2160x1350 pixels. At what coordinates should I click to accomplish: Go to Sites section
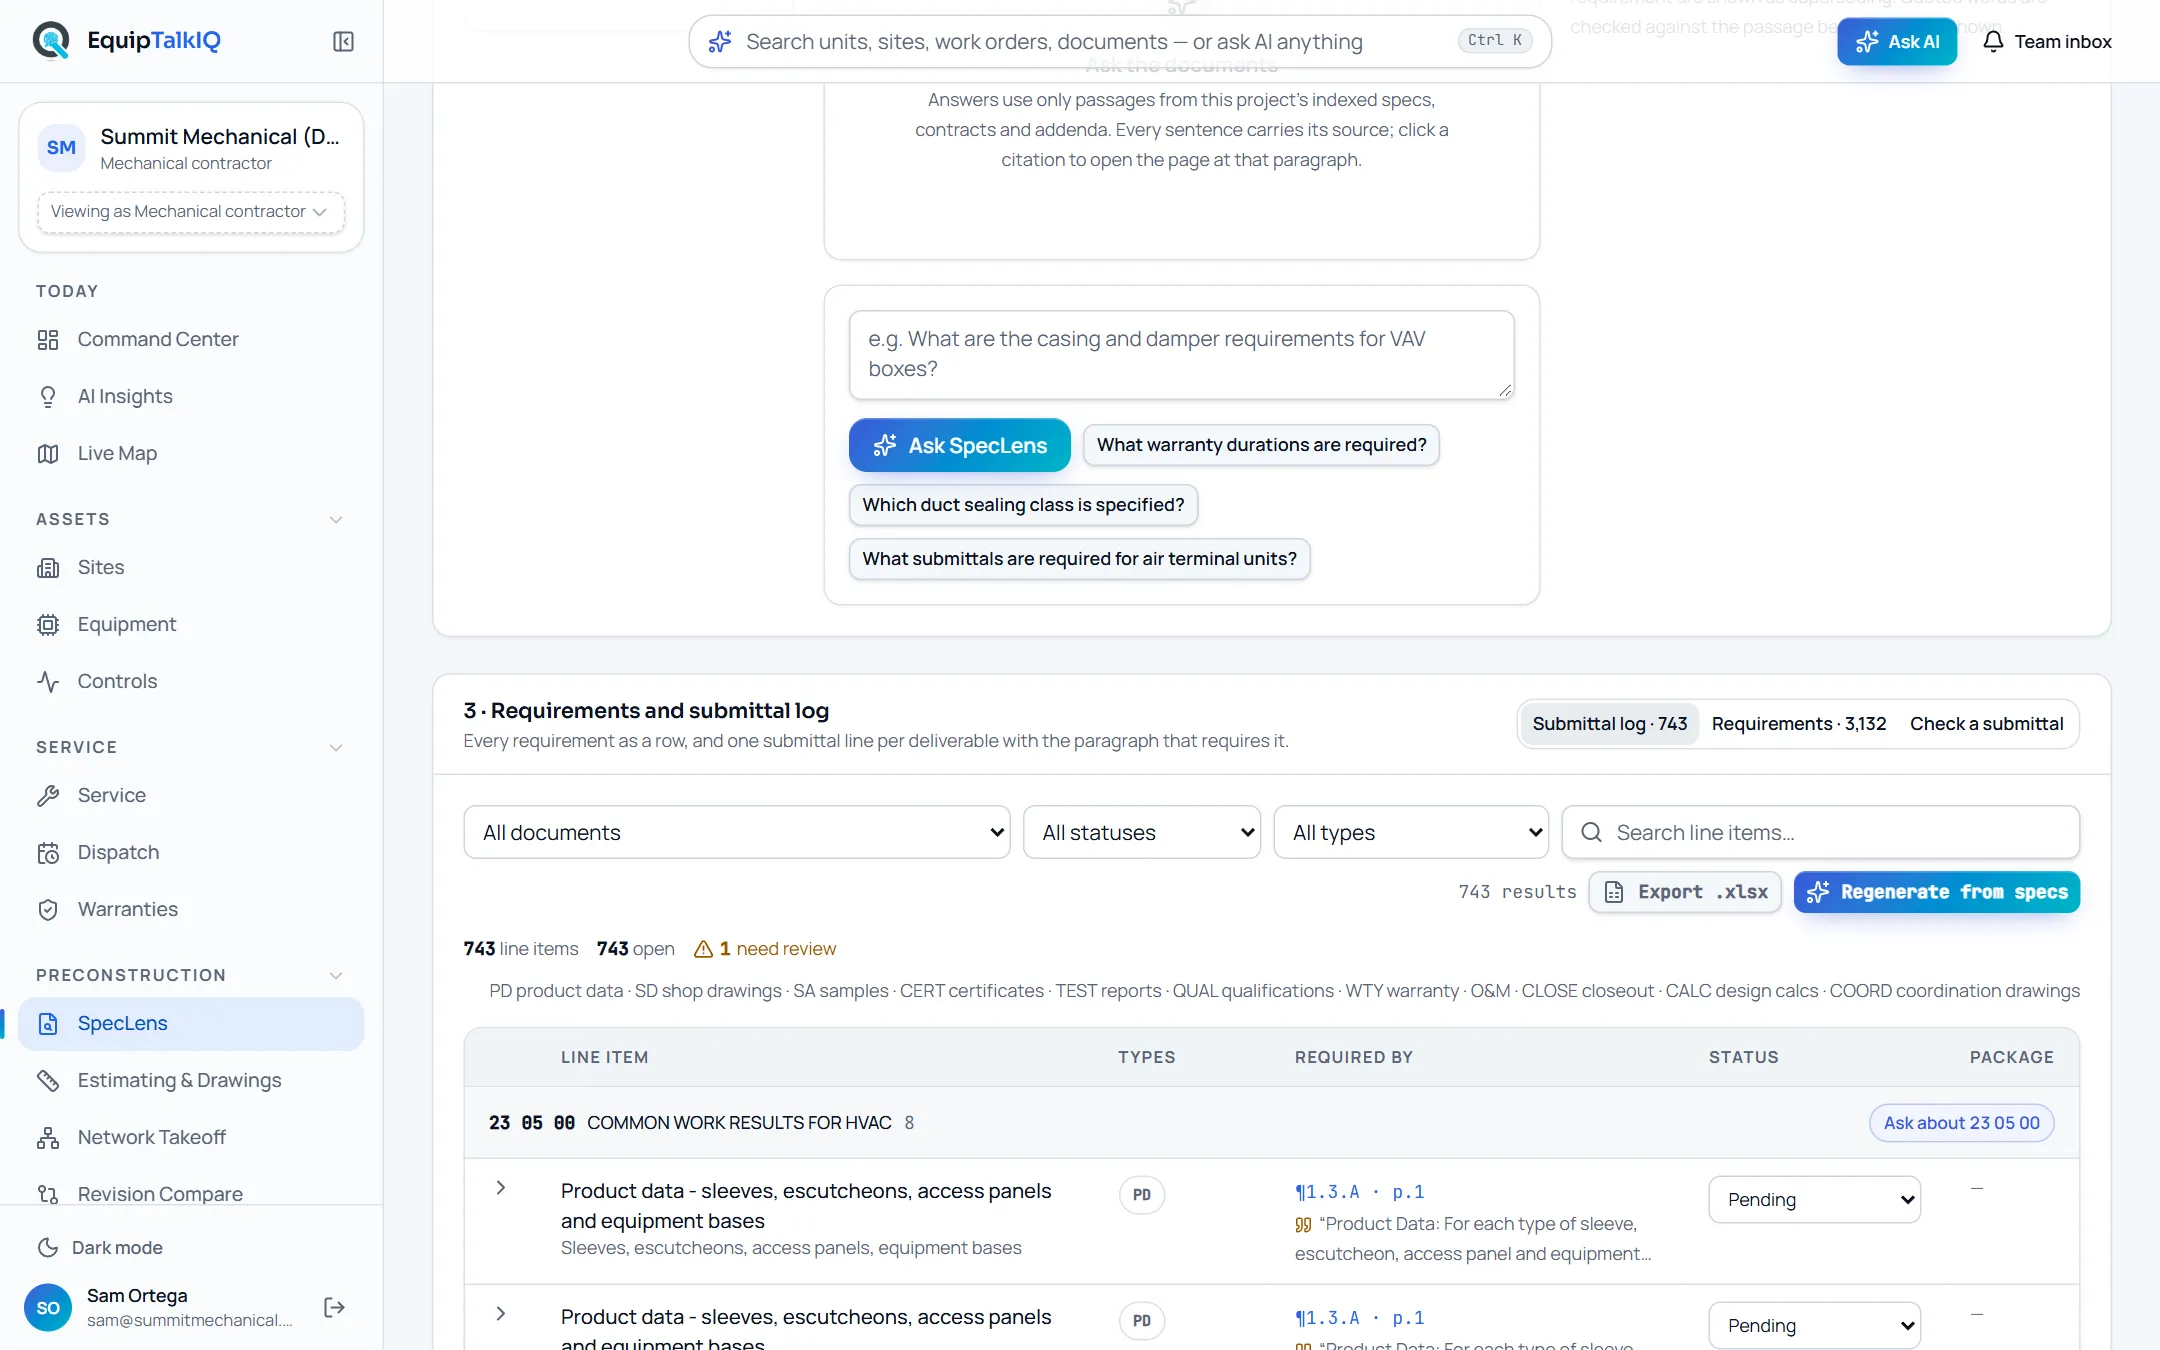tap(191, 567)
